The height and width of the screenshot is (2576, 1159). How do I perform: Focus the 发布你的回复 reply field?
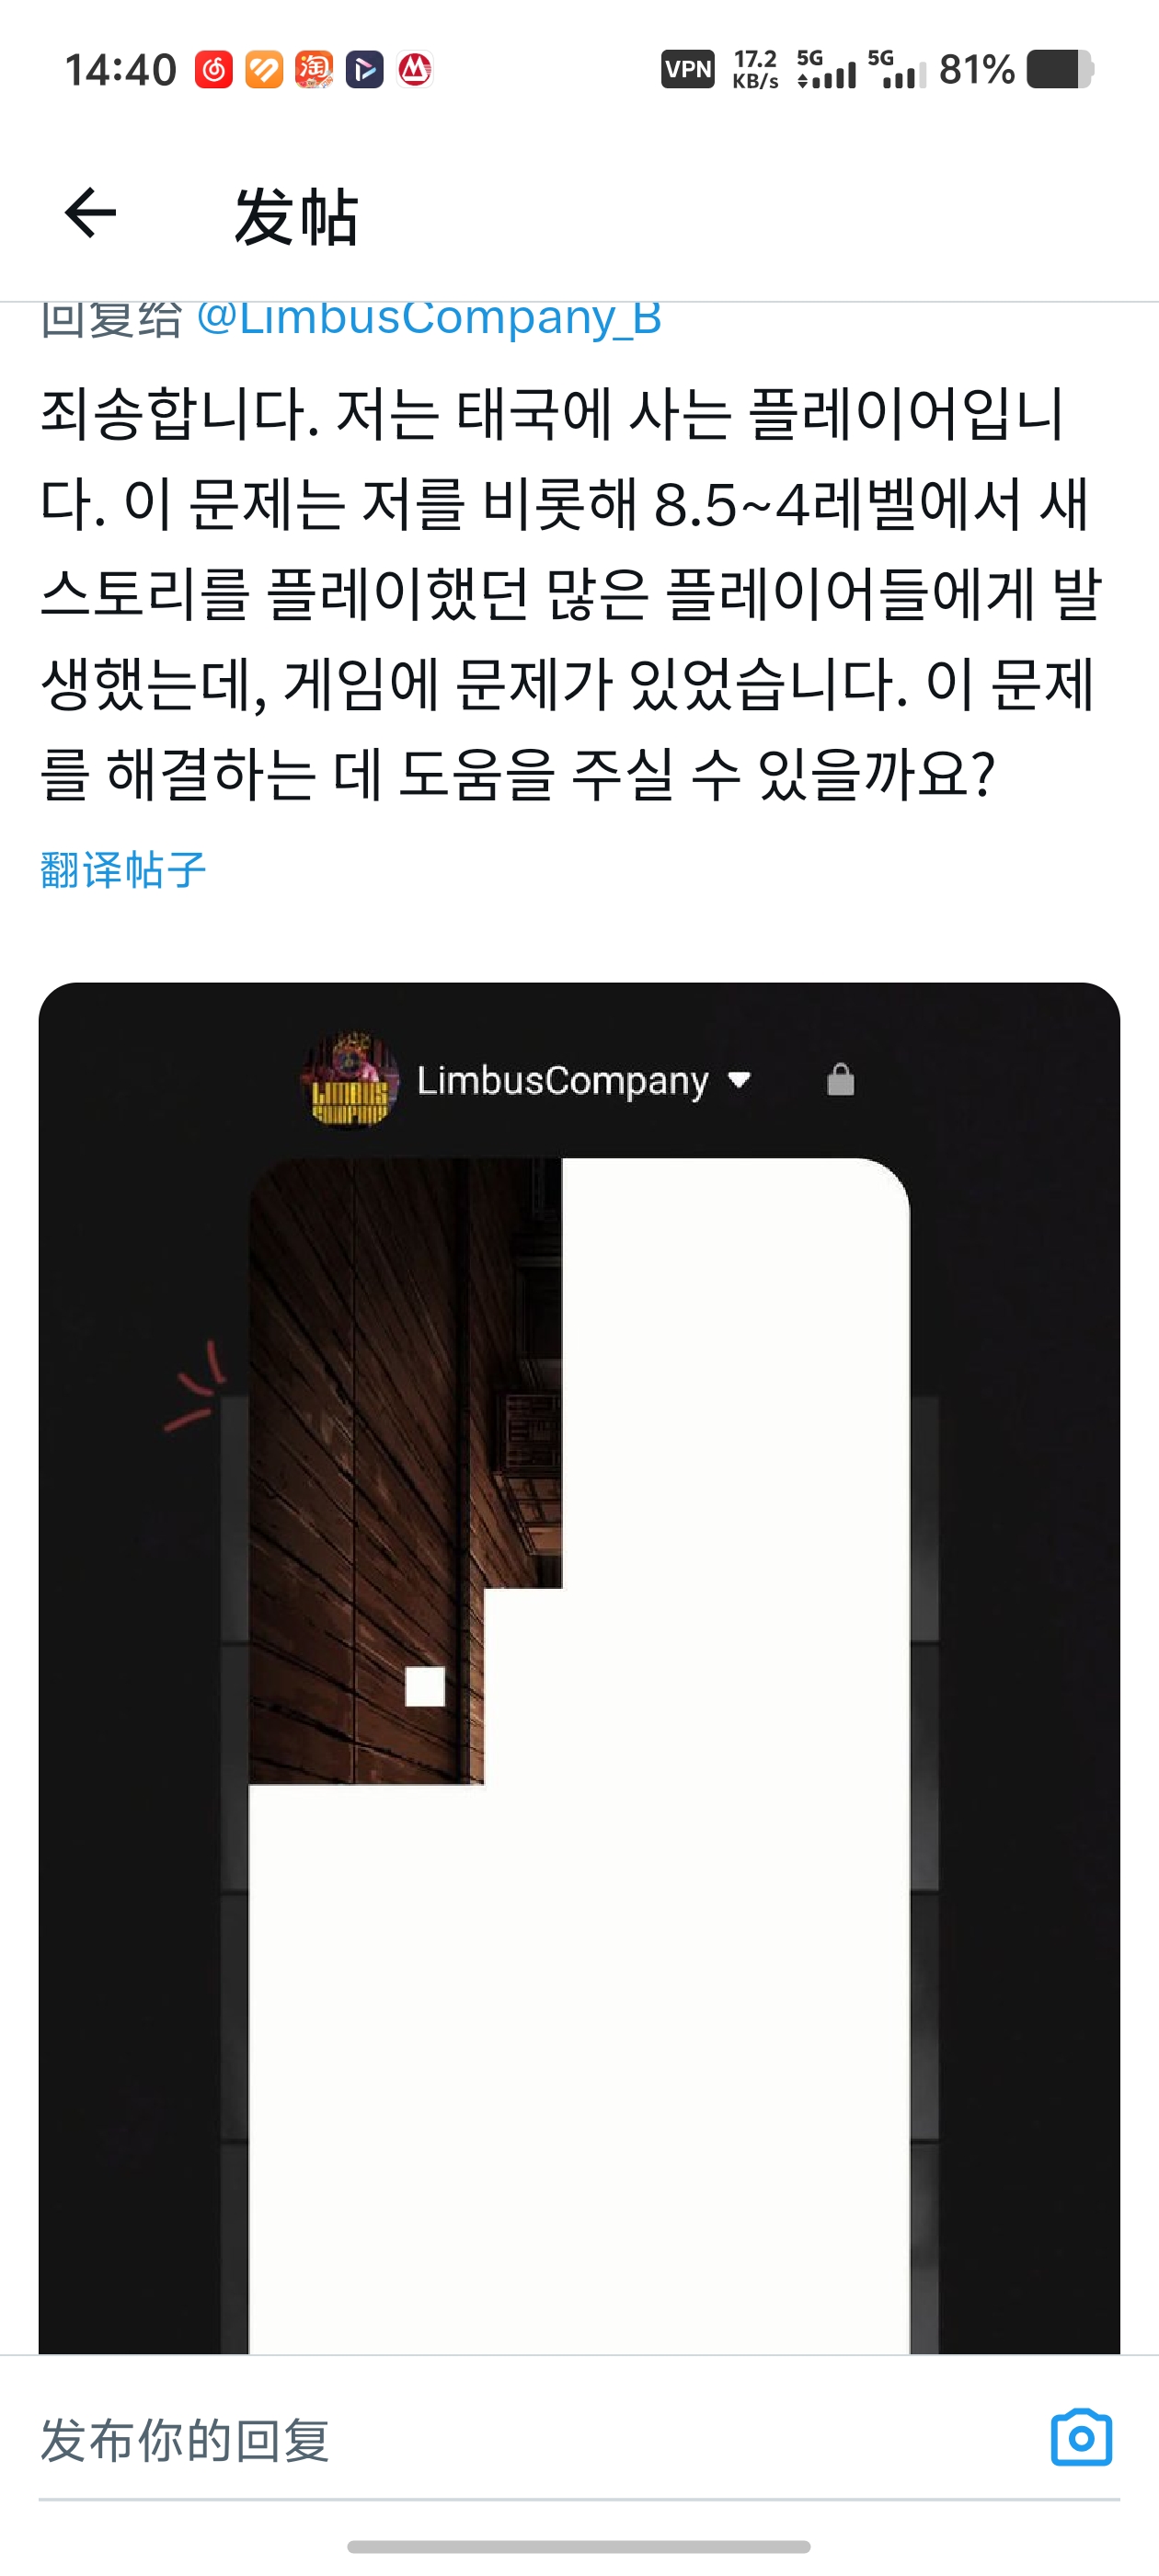[x=540, y=2440]
